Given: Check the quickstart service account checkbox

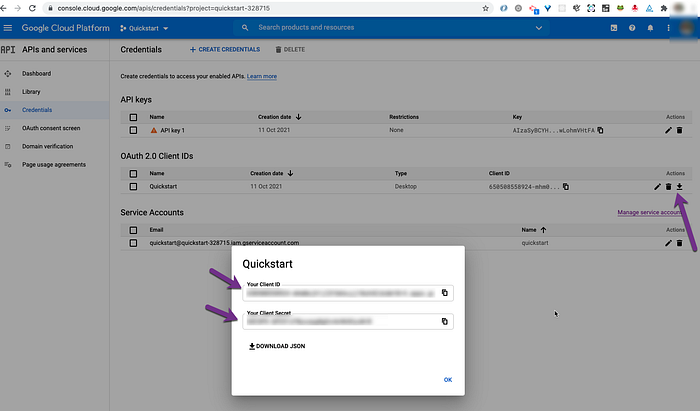Looking at the screenshot, I should coord(133,243).
